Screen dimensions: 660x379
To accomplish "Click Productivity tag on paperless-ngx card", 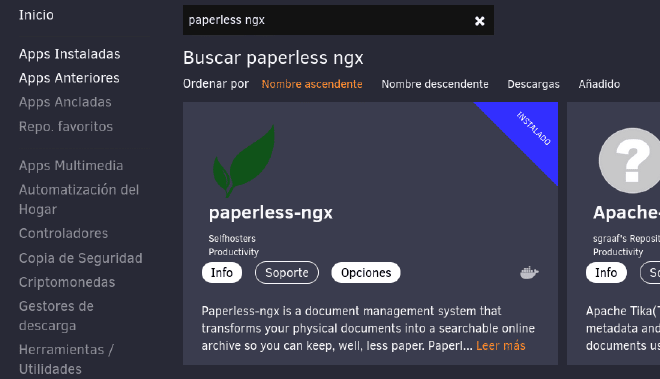I will (x=234, y=252).
